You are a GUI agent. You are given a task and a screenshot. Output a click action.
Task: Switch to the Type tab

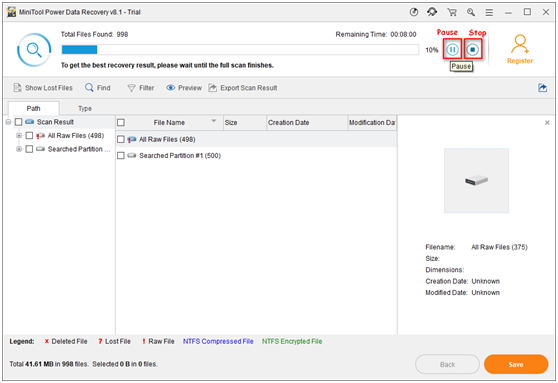(85, 108)
